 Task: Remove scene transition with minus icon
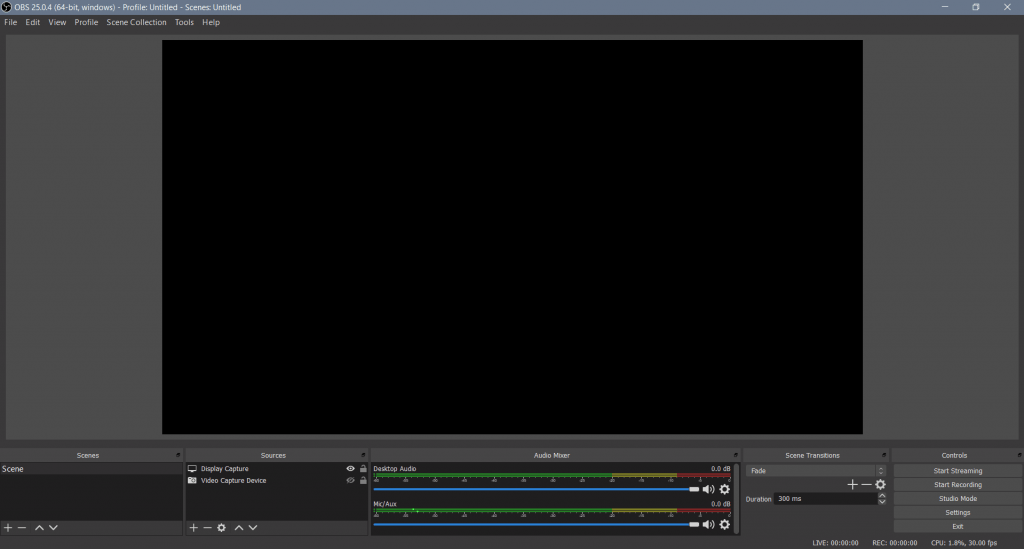click(x=866, y=484)
